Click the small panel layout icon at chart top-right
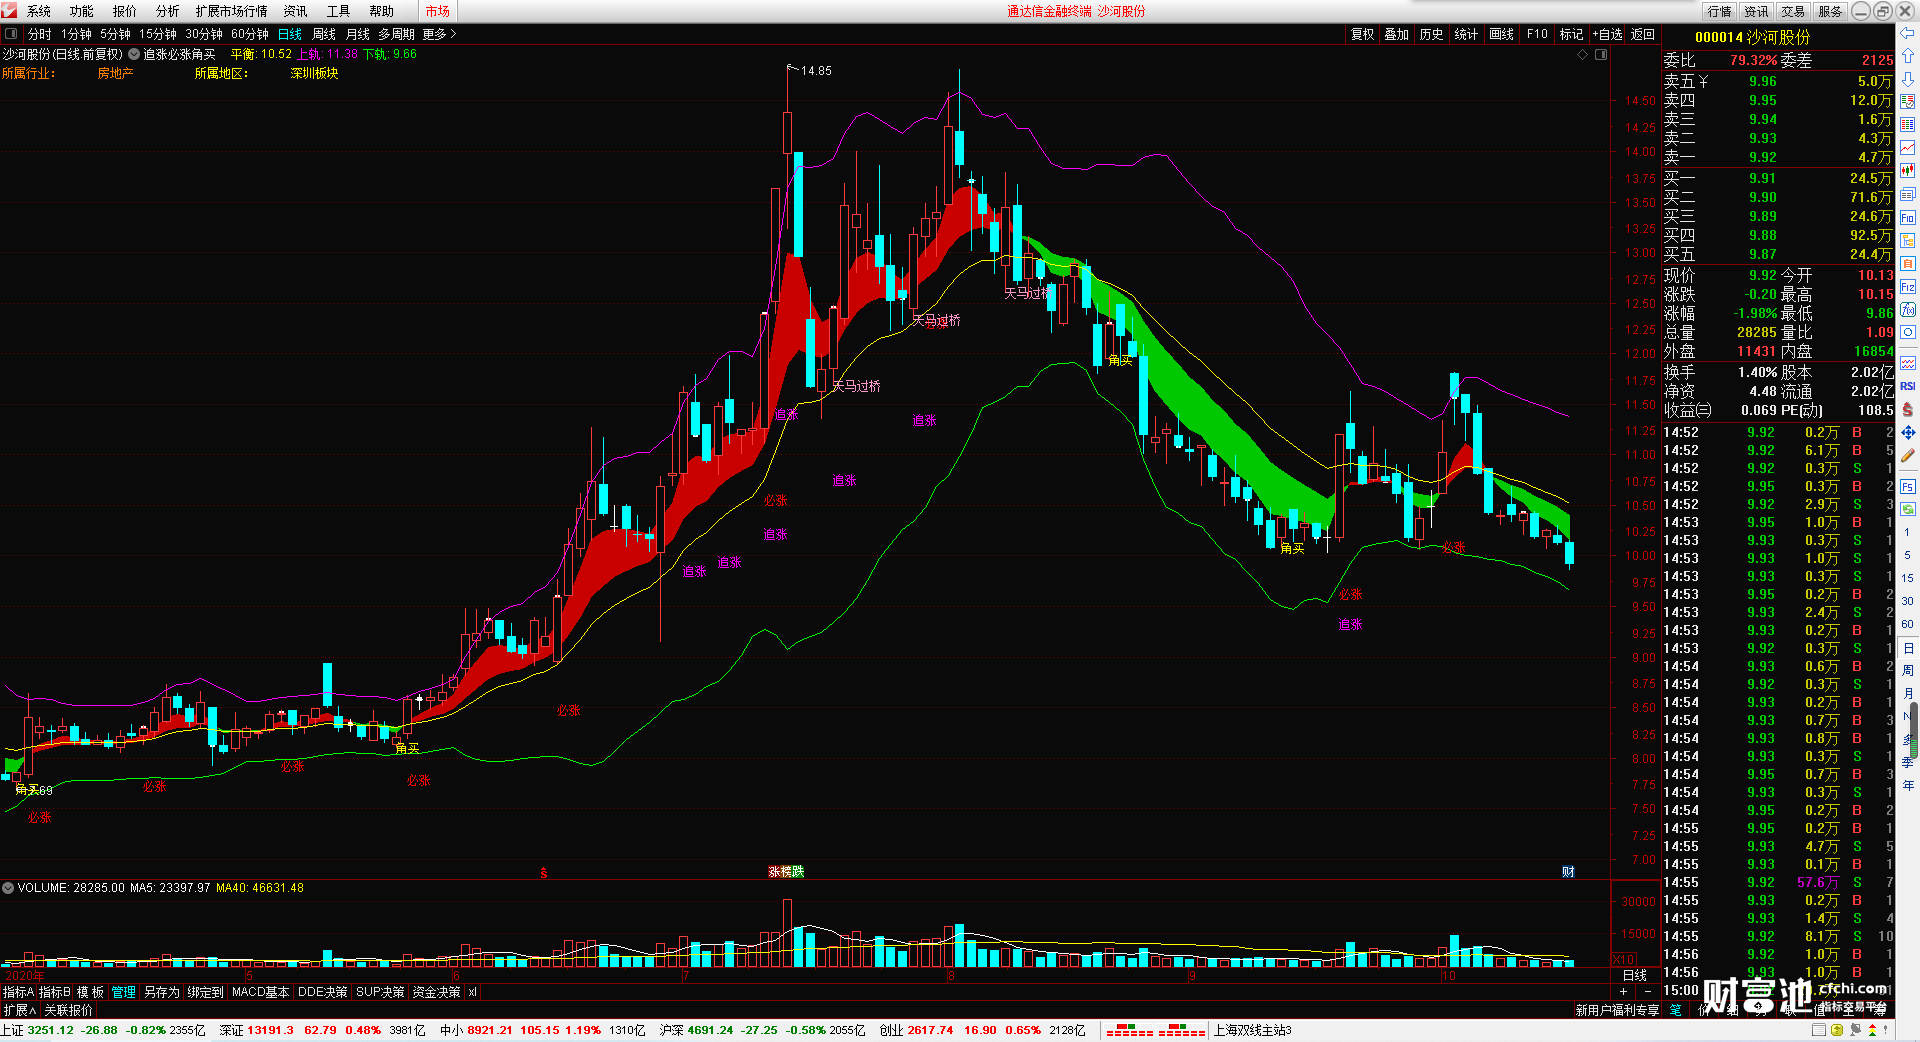The image size is (1920, 1042). point(1600,54)
